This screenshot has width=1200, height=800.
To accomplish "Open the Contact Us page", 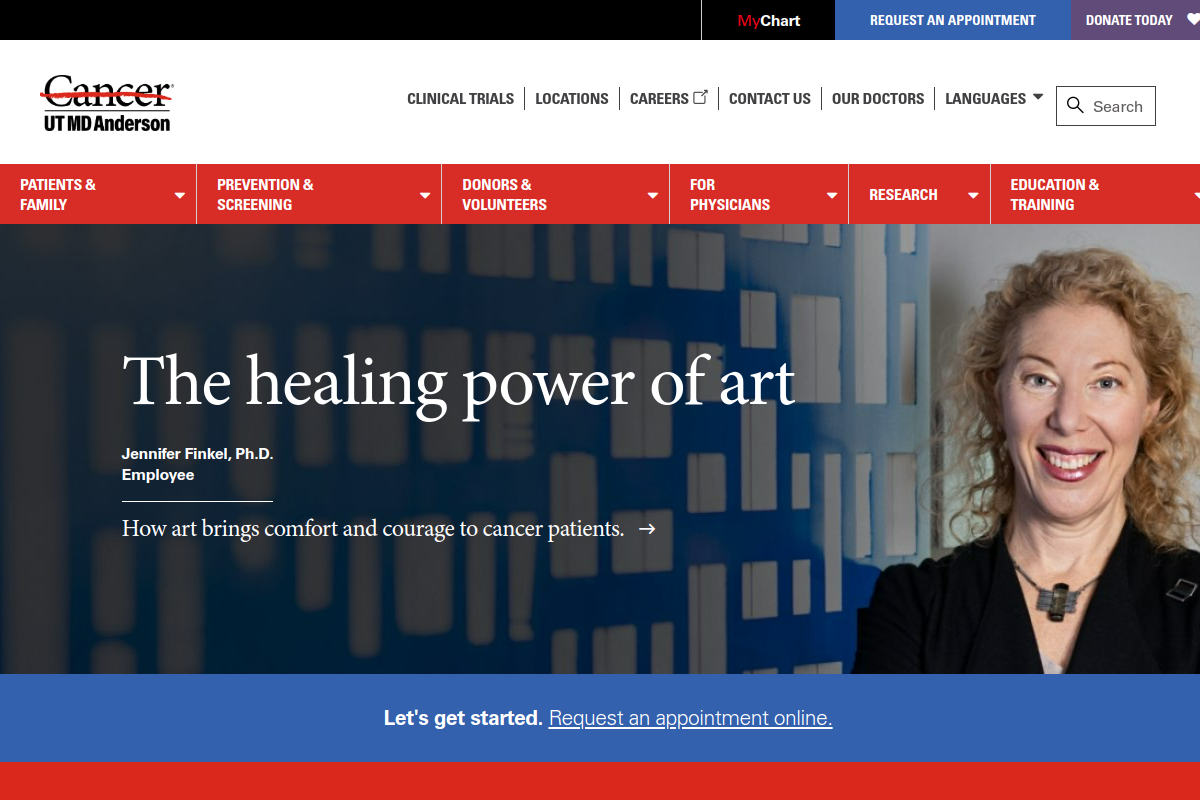I will (x=770, y=98).
